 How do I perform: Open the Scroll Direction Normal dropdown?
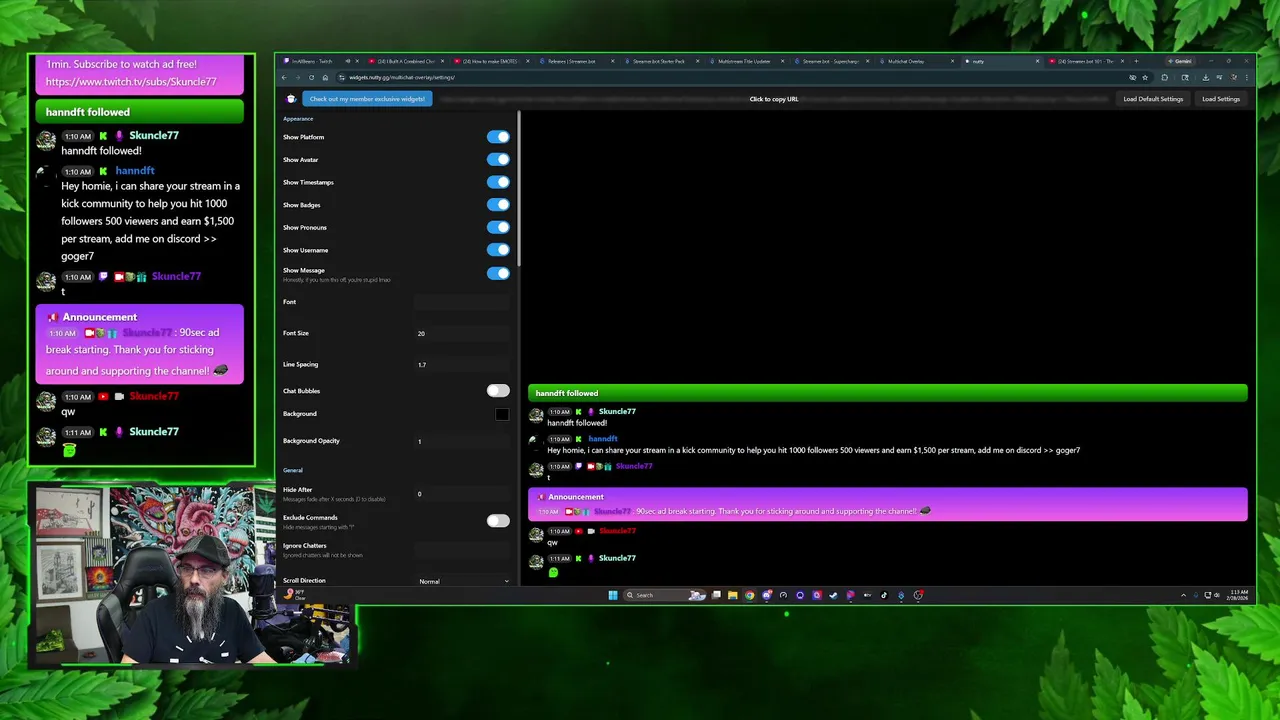463,581
